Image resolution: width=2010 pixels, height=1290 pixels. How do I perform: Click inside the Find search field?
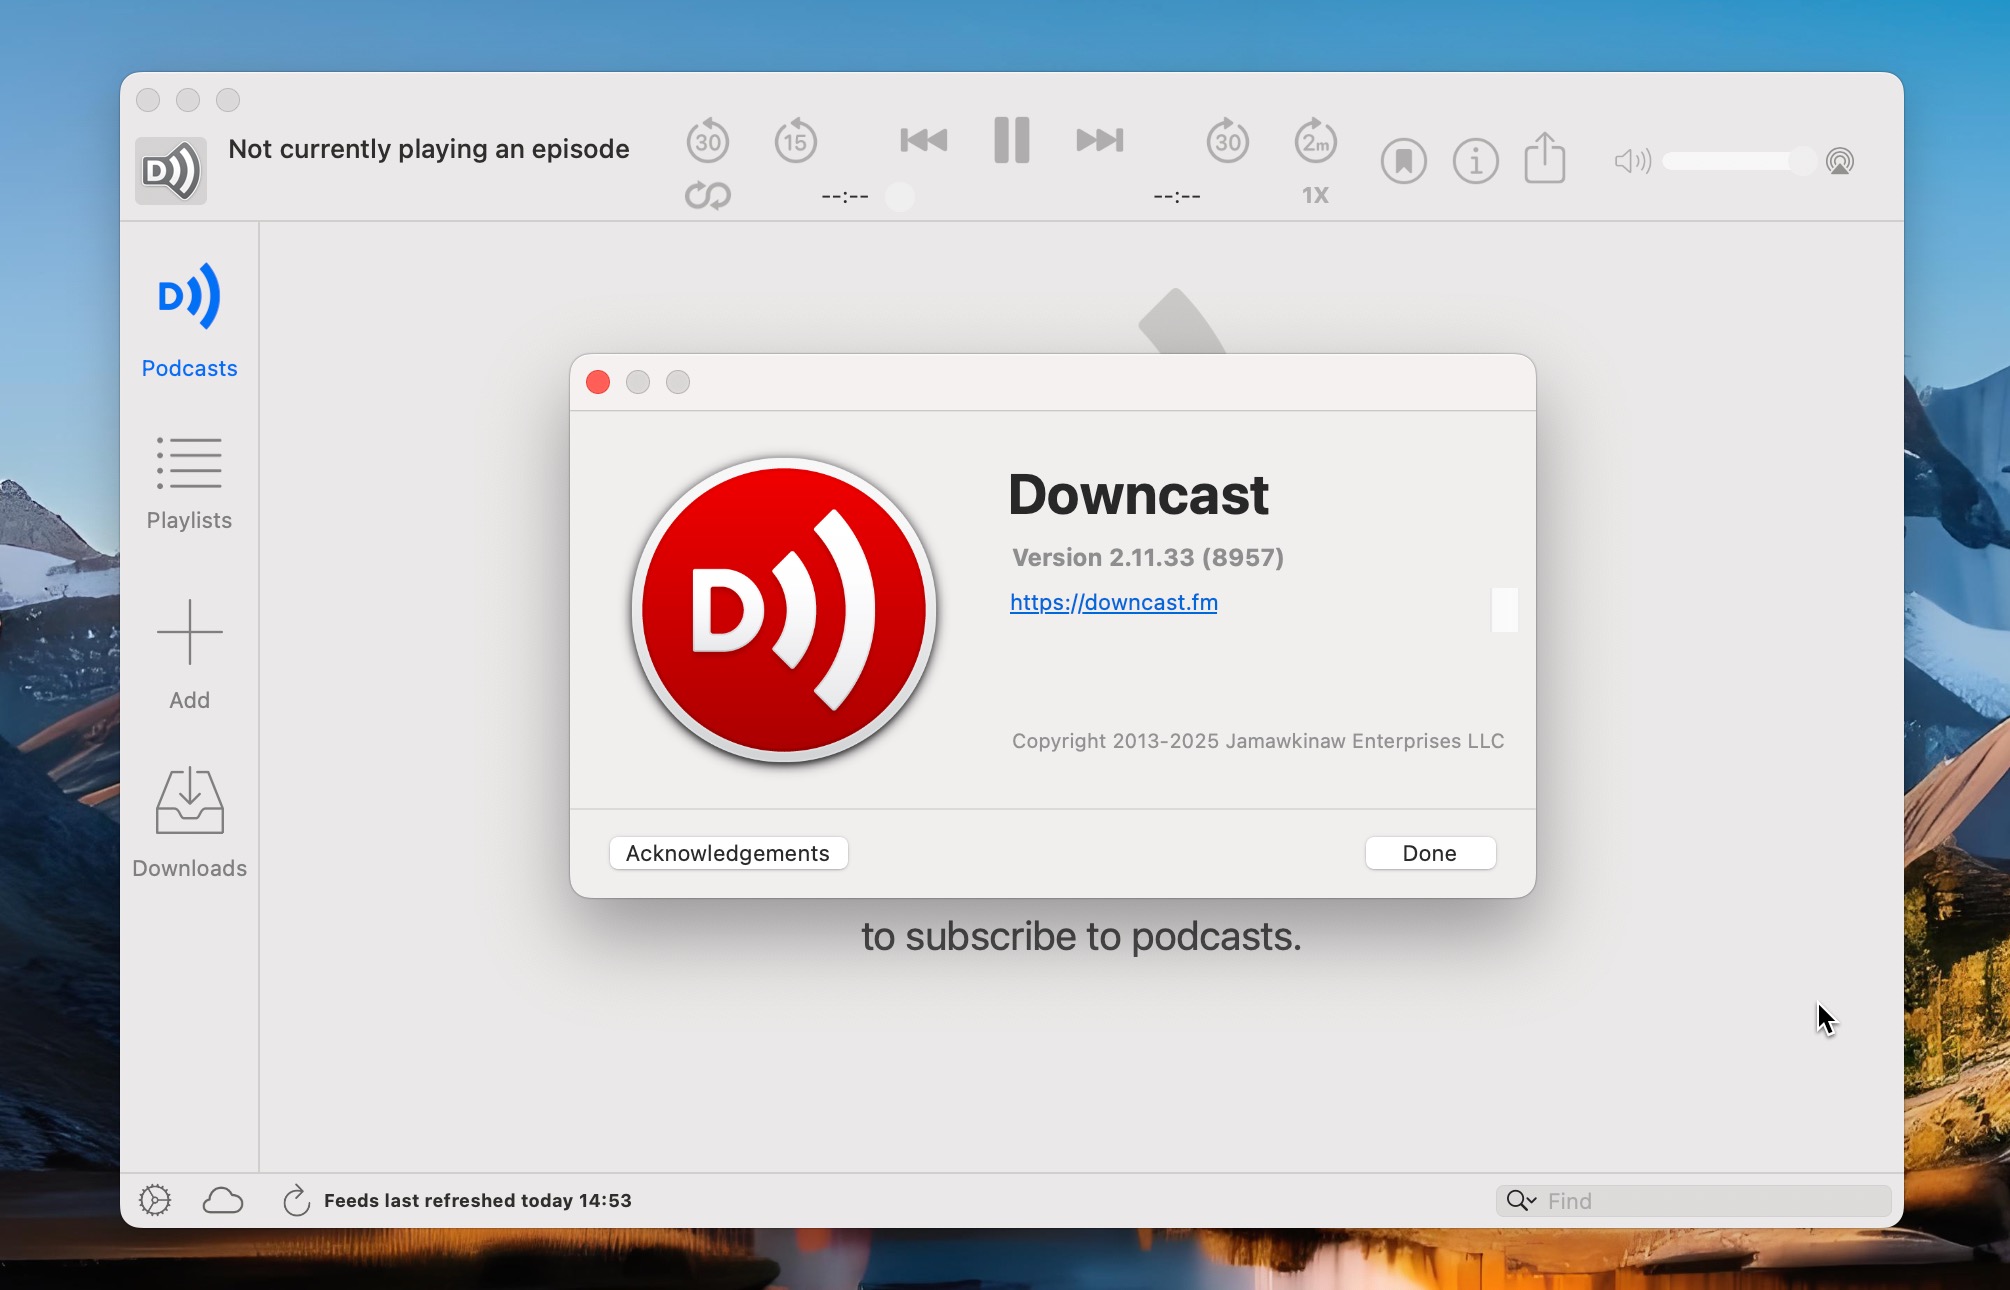[x=1694, y=1200]
